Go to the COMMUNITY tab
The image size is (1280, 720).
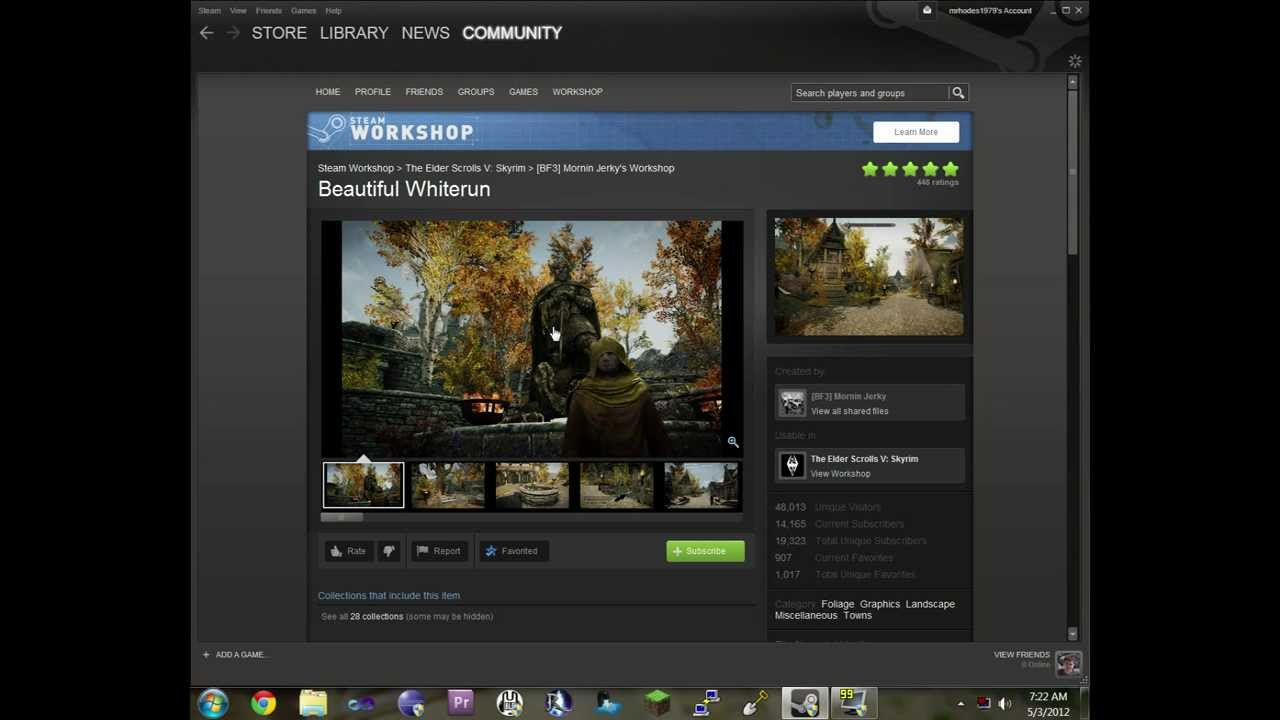(x=512, y=33)
